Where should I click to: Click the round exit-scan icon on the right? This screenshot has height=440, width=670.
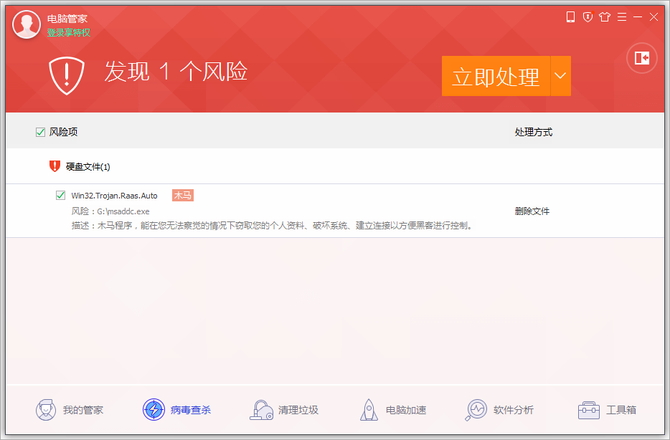pos(642,58)
